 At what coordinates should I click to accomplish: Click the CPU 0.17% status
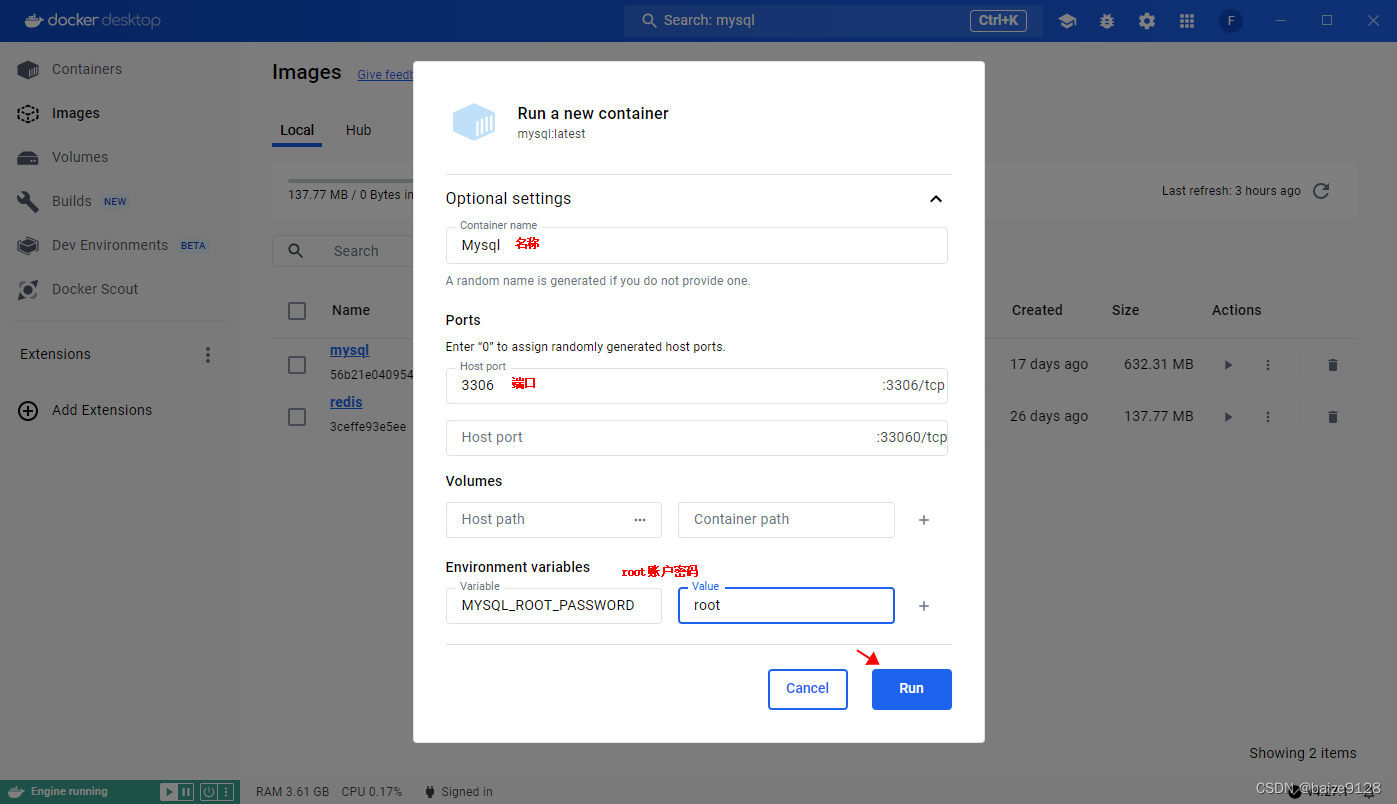coord(372,792)
